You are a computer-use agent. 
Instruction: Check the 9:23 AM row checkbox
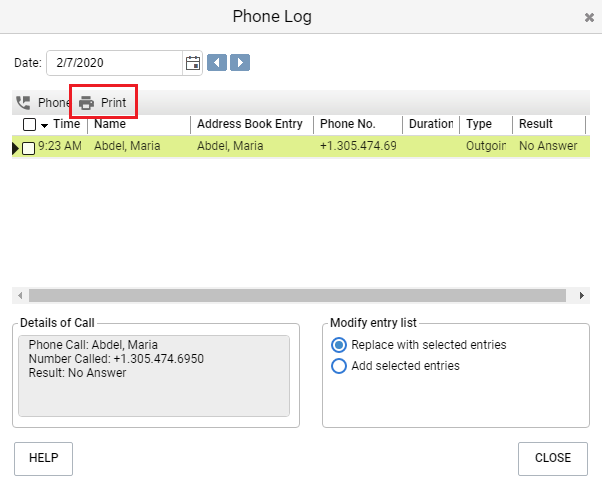tap(28, 148)
